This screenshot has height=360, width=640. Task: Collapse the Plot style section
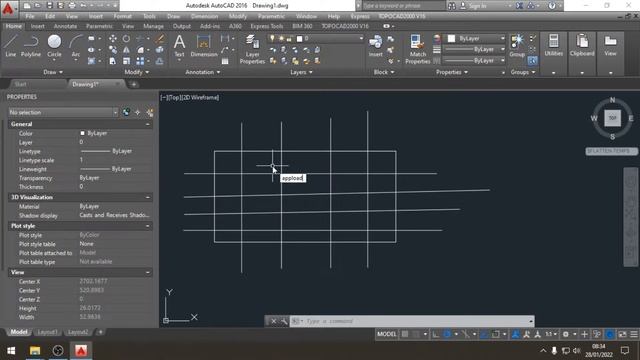click(148, 226)
